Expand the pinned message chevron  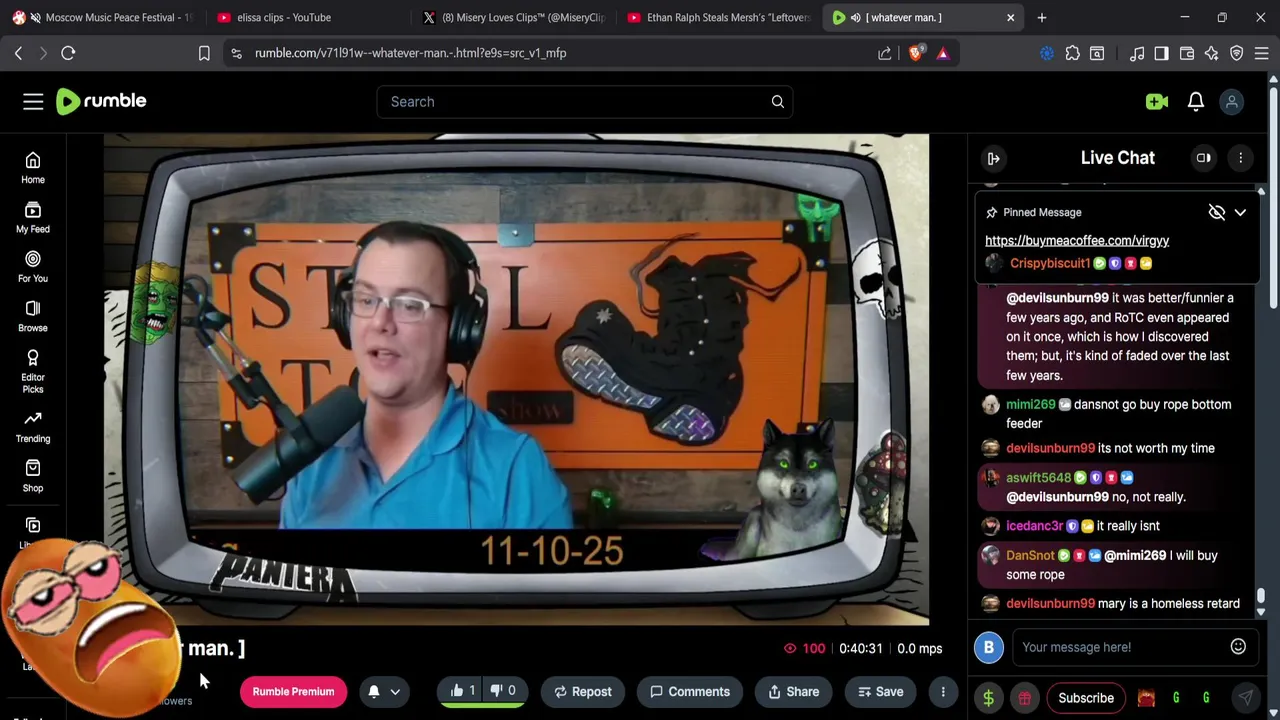click(x=1240, y=212)
